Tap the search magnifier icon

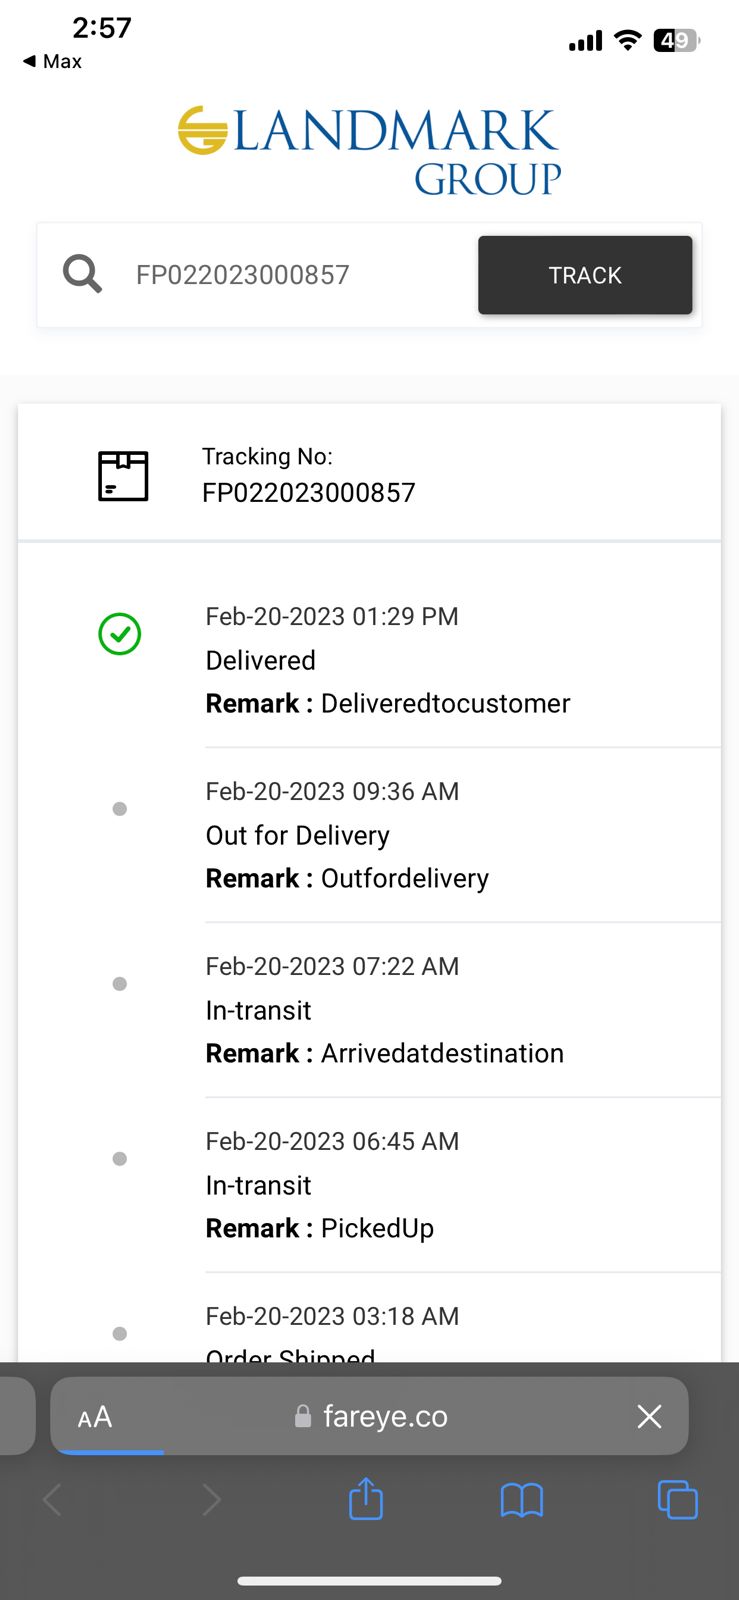click(x=82, y=274)
